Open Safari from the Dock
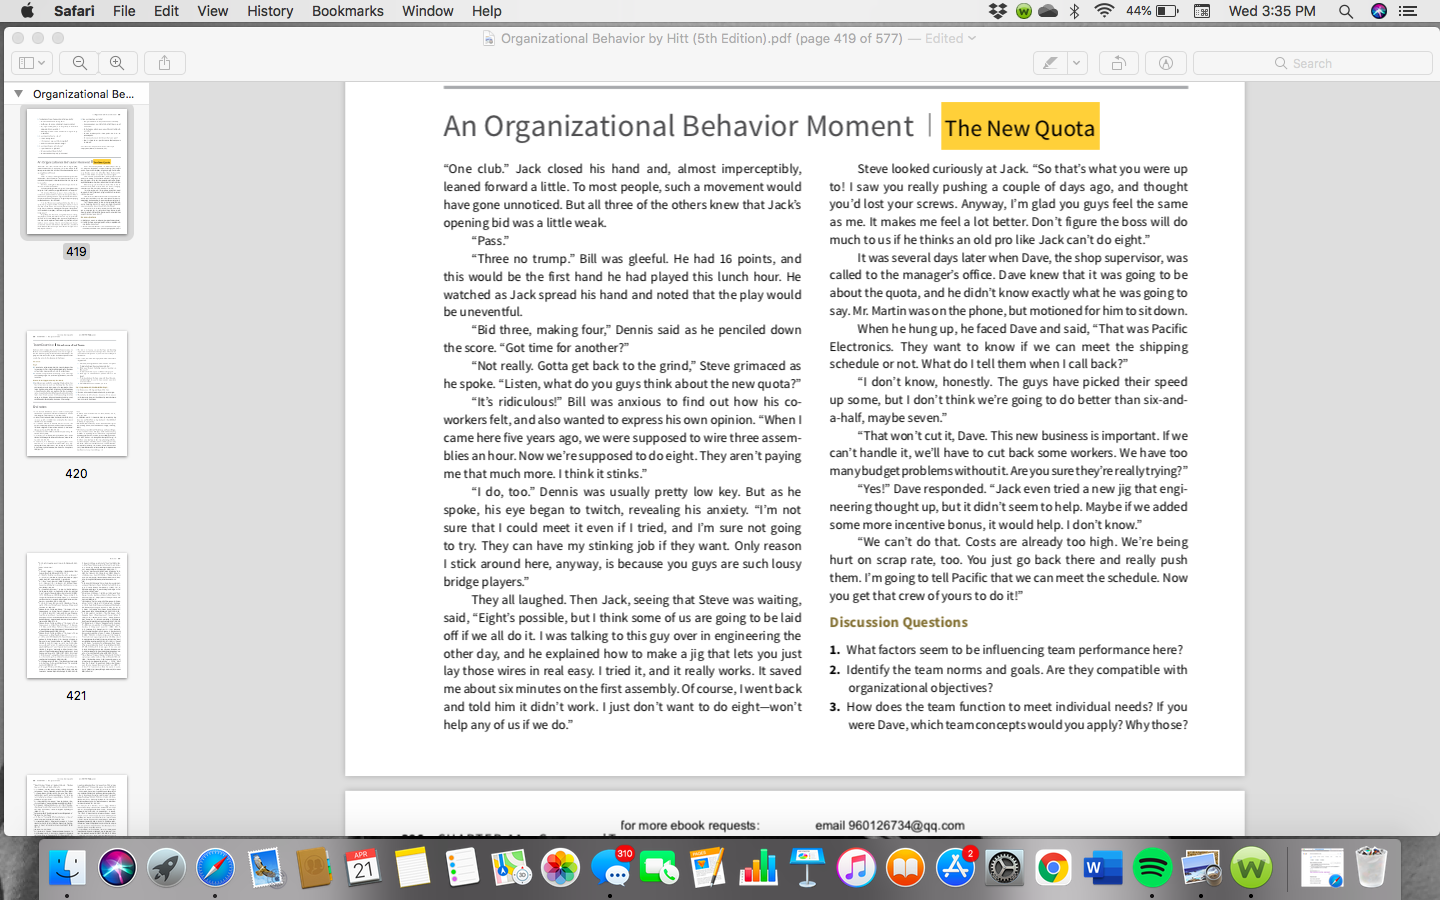The width and height of the screenshot is (1440, 900). (215, 867)
